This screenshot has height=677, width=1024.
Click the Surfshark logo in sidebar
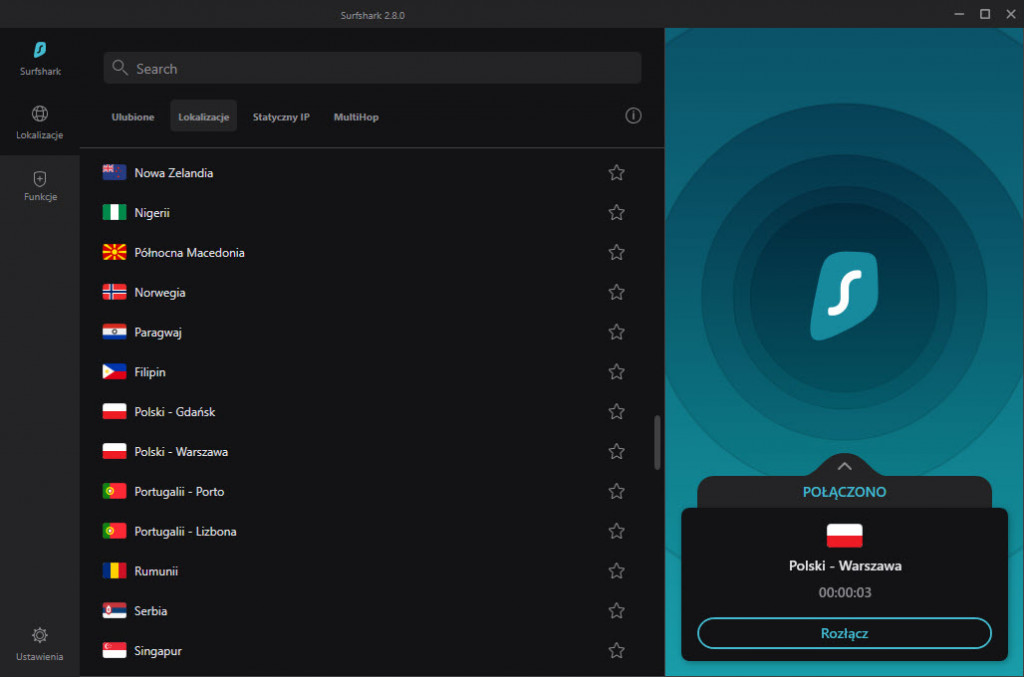(40, 50)
